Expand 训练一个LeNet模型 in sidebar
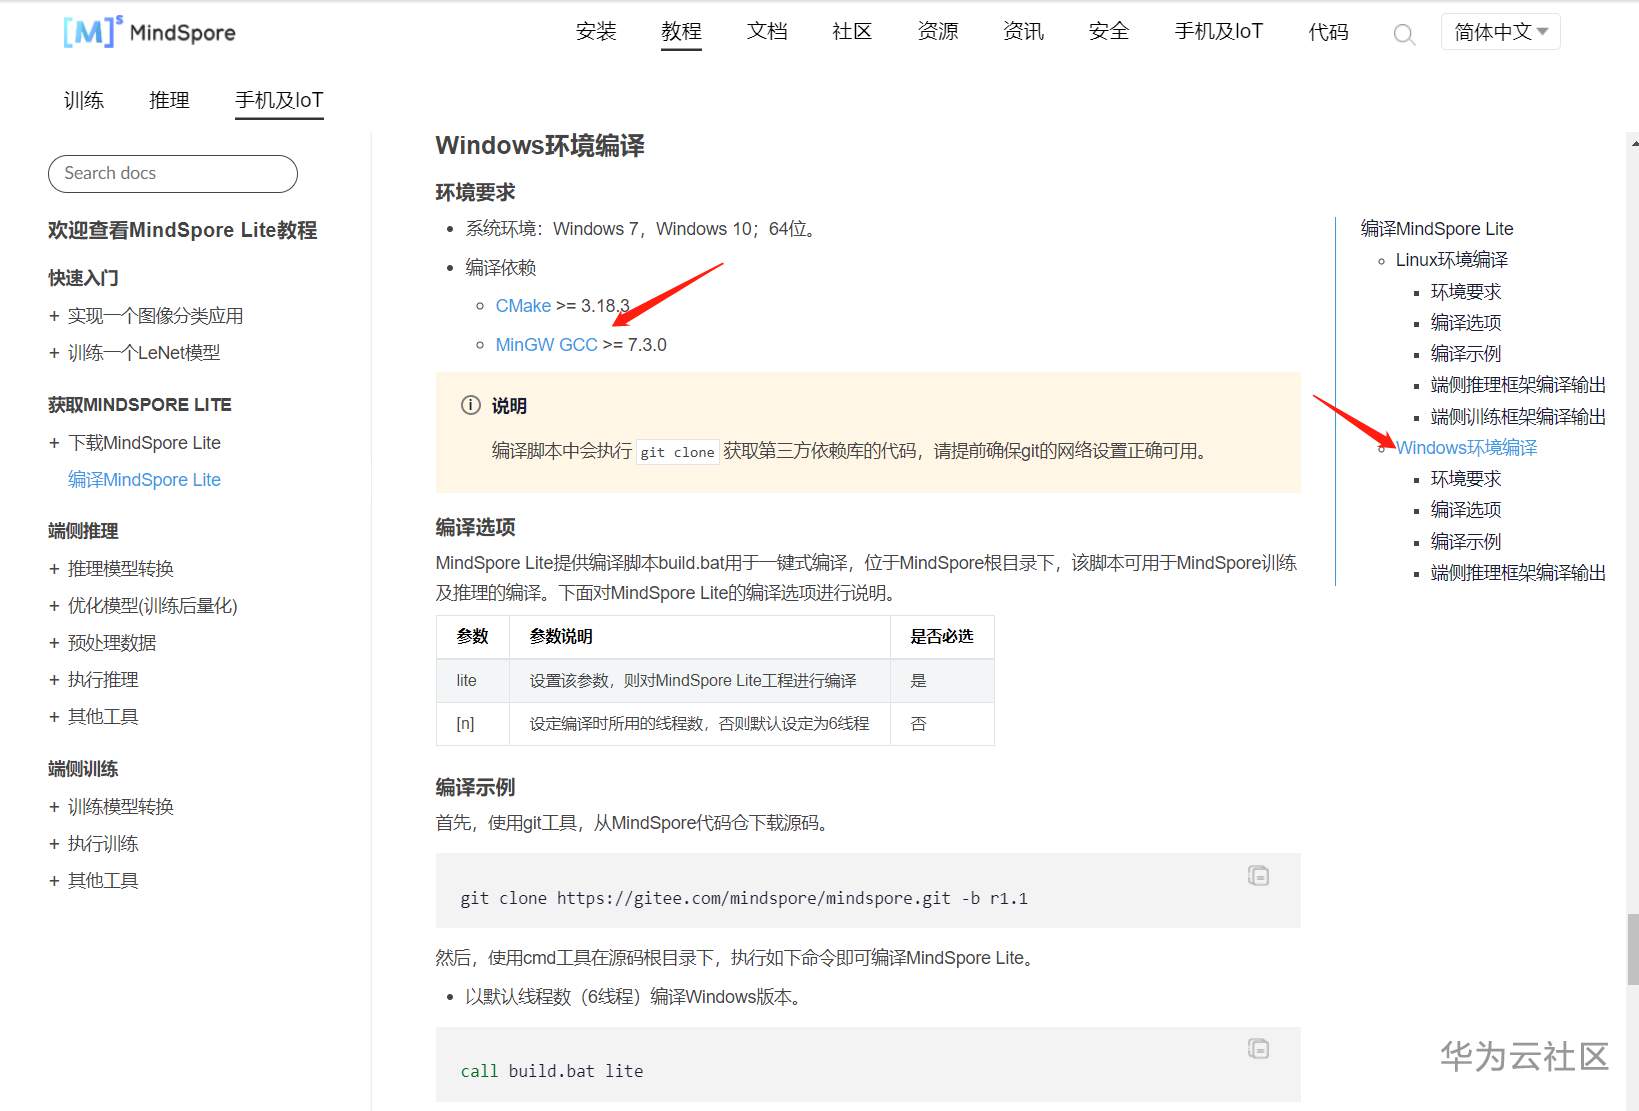 [54, 353]
